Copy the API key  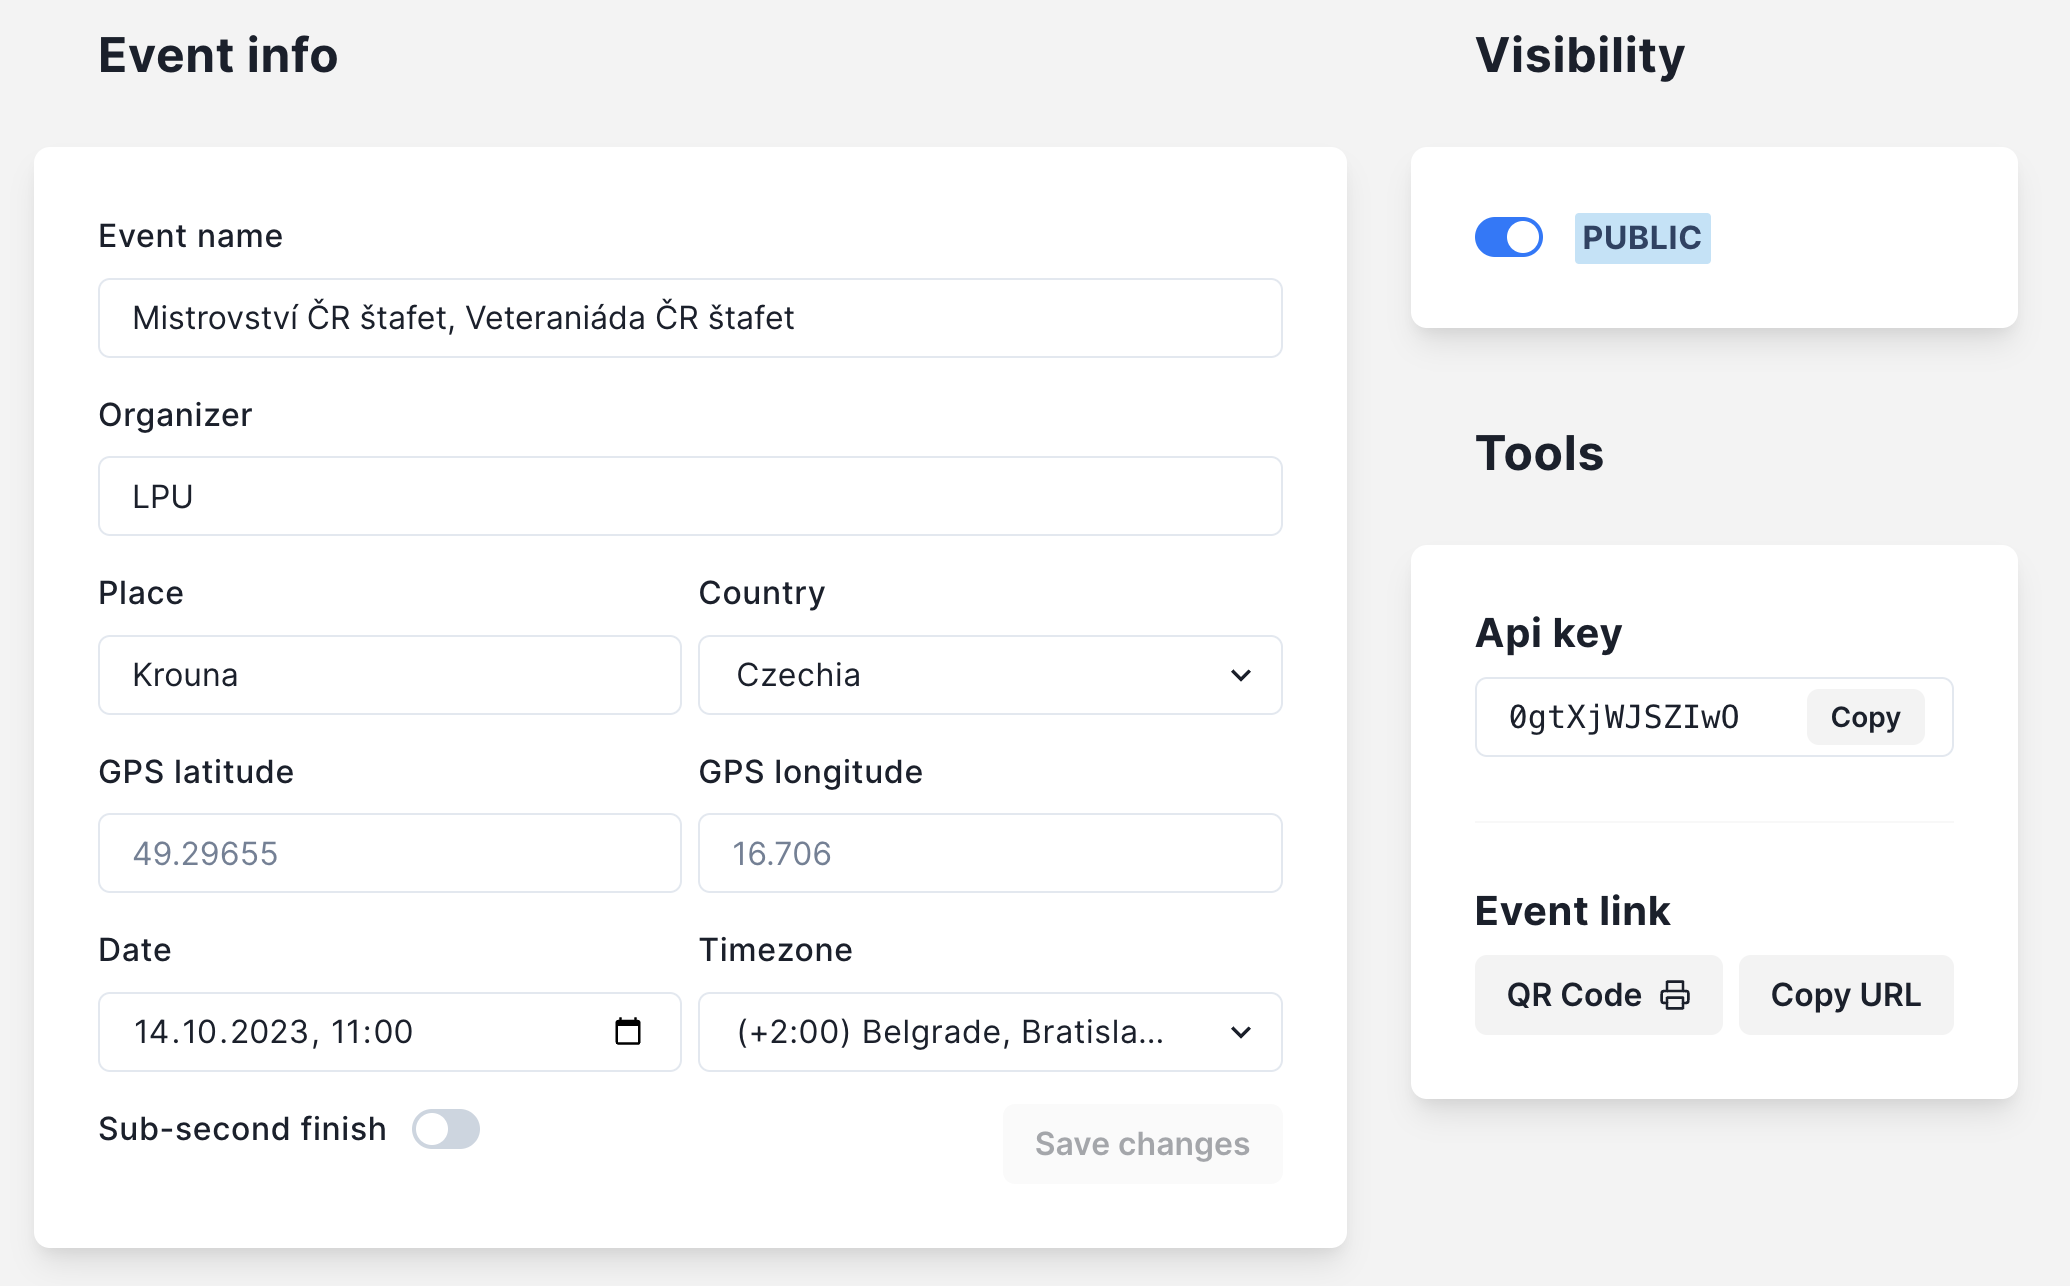1864,717
